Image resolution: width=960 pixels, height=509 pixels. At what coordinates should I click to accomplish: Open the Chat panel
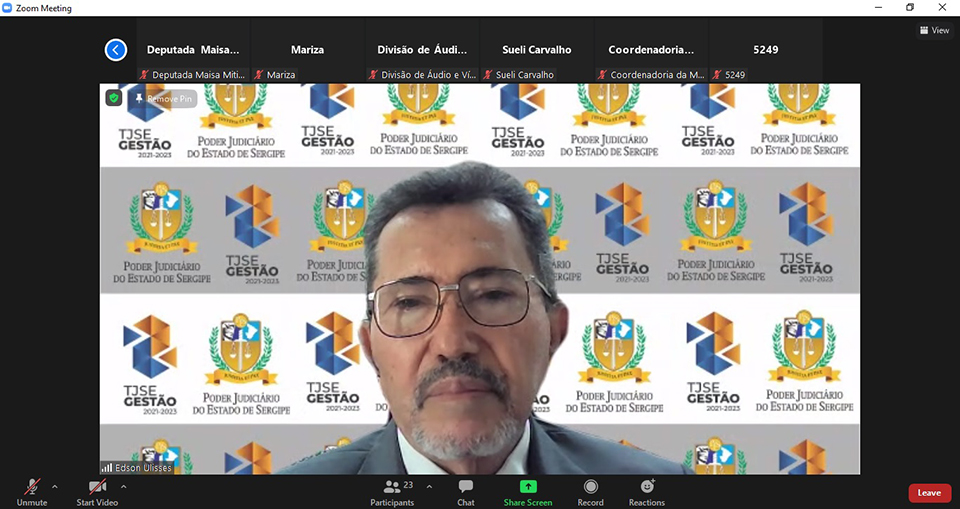coord(465,489)
